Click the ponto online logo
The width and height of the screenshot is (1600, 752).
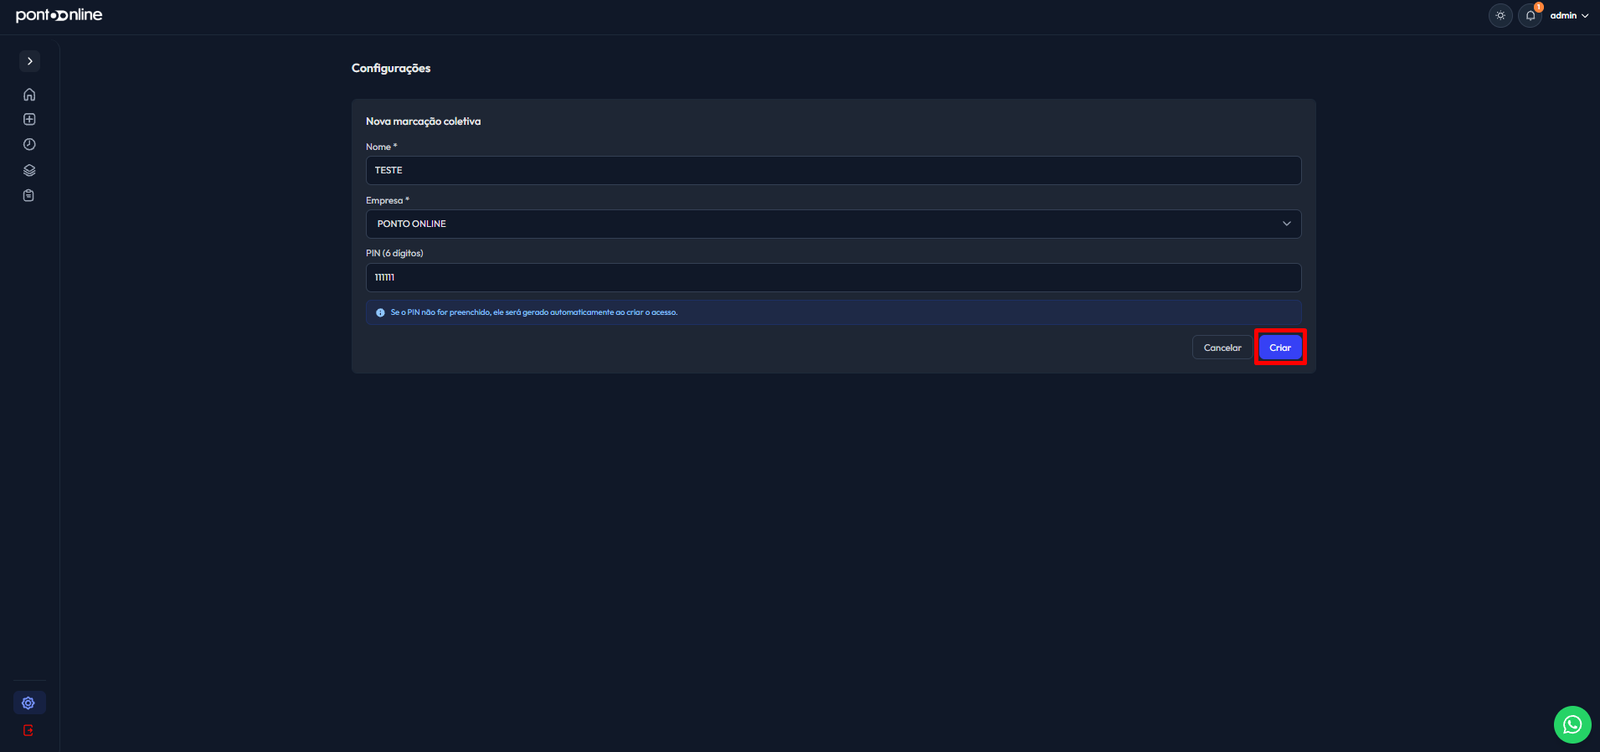click(59, 15)
